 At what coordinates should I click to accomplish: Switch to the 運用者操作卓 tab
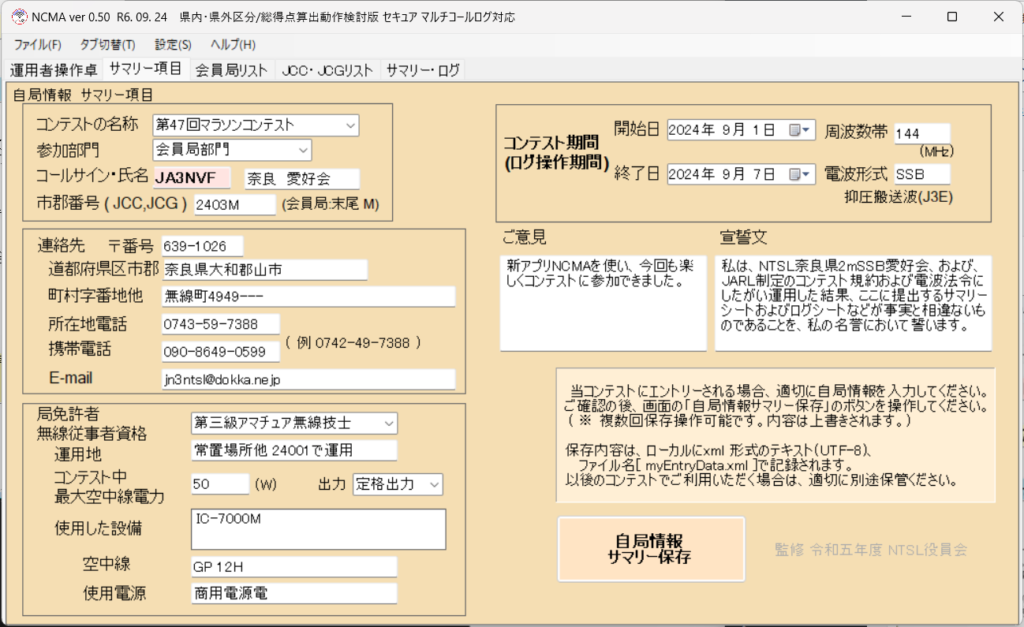(53, 70)
